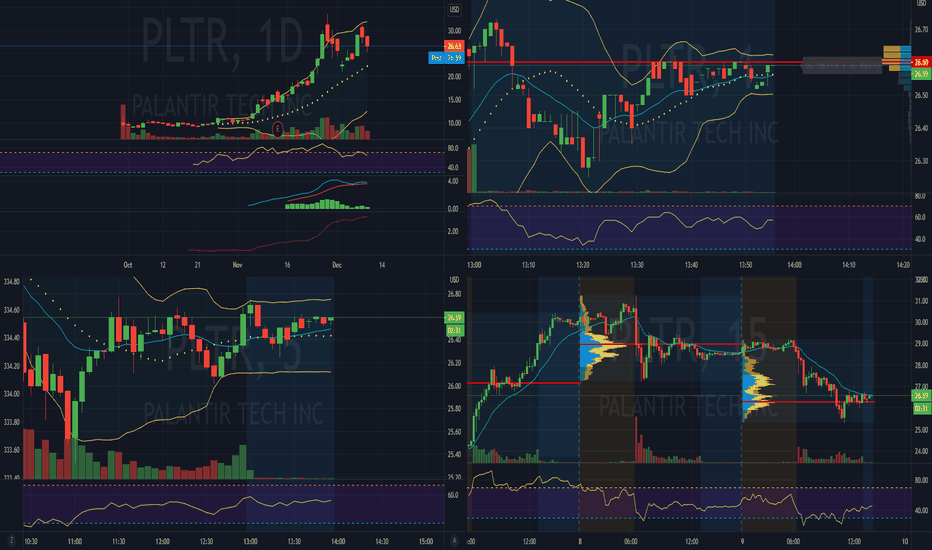Click the 'Dec' date label on daily chart

pyautogui.click(x=337, y=265)
